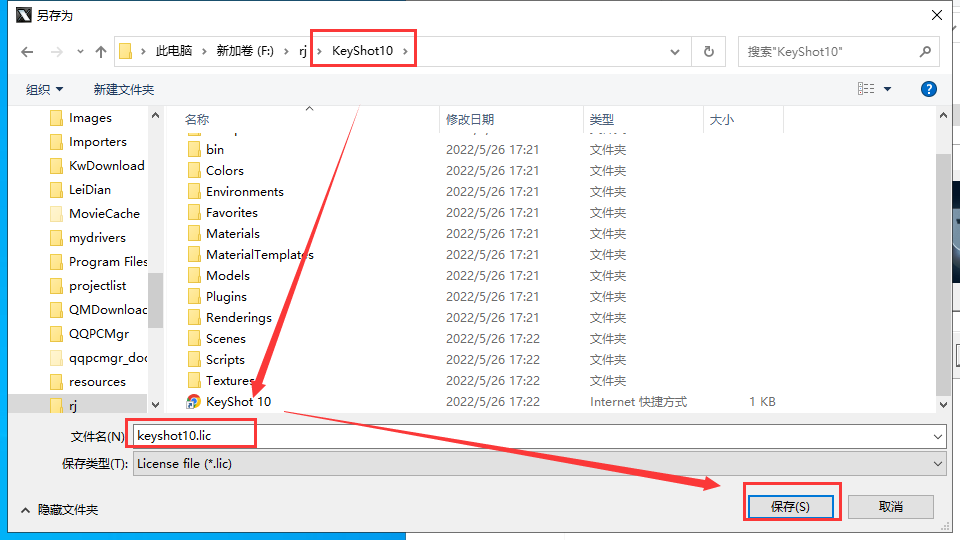This screenshot has height=540, width=960.
Task: Click 此电脑 in the address path
Action: coord(174,51)
